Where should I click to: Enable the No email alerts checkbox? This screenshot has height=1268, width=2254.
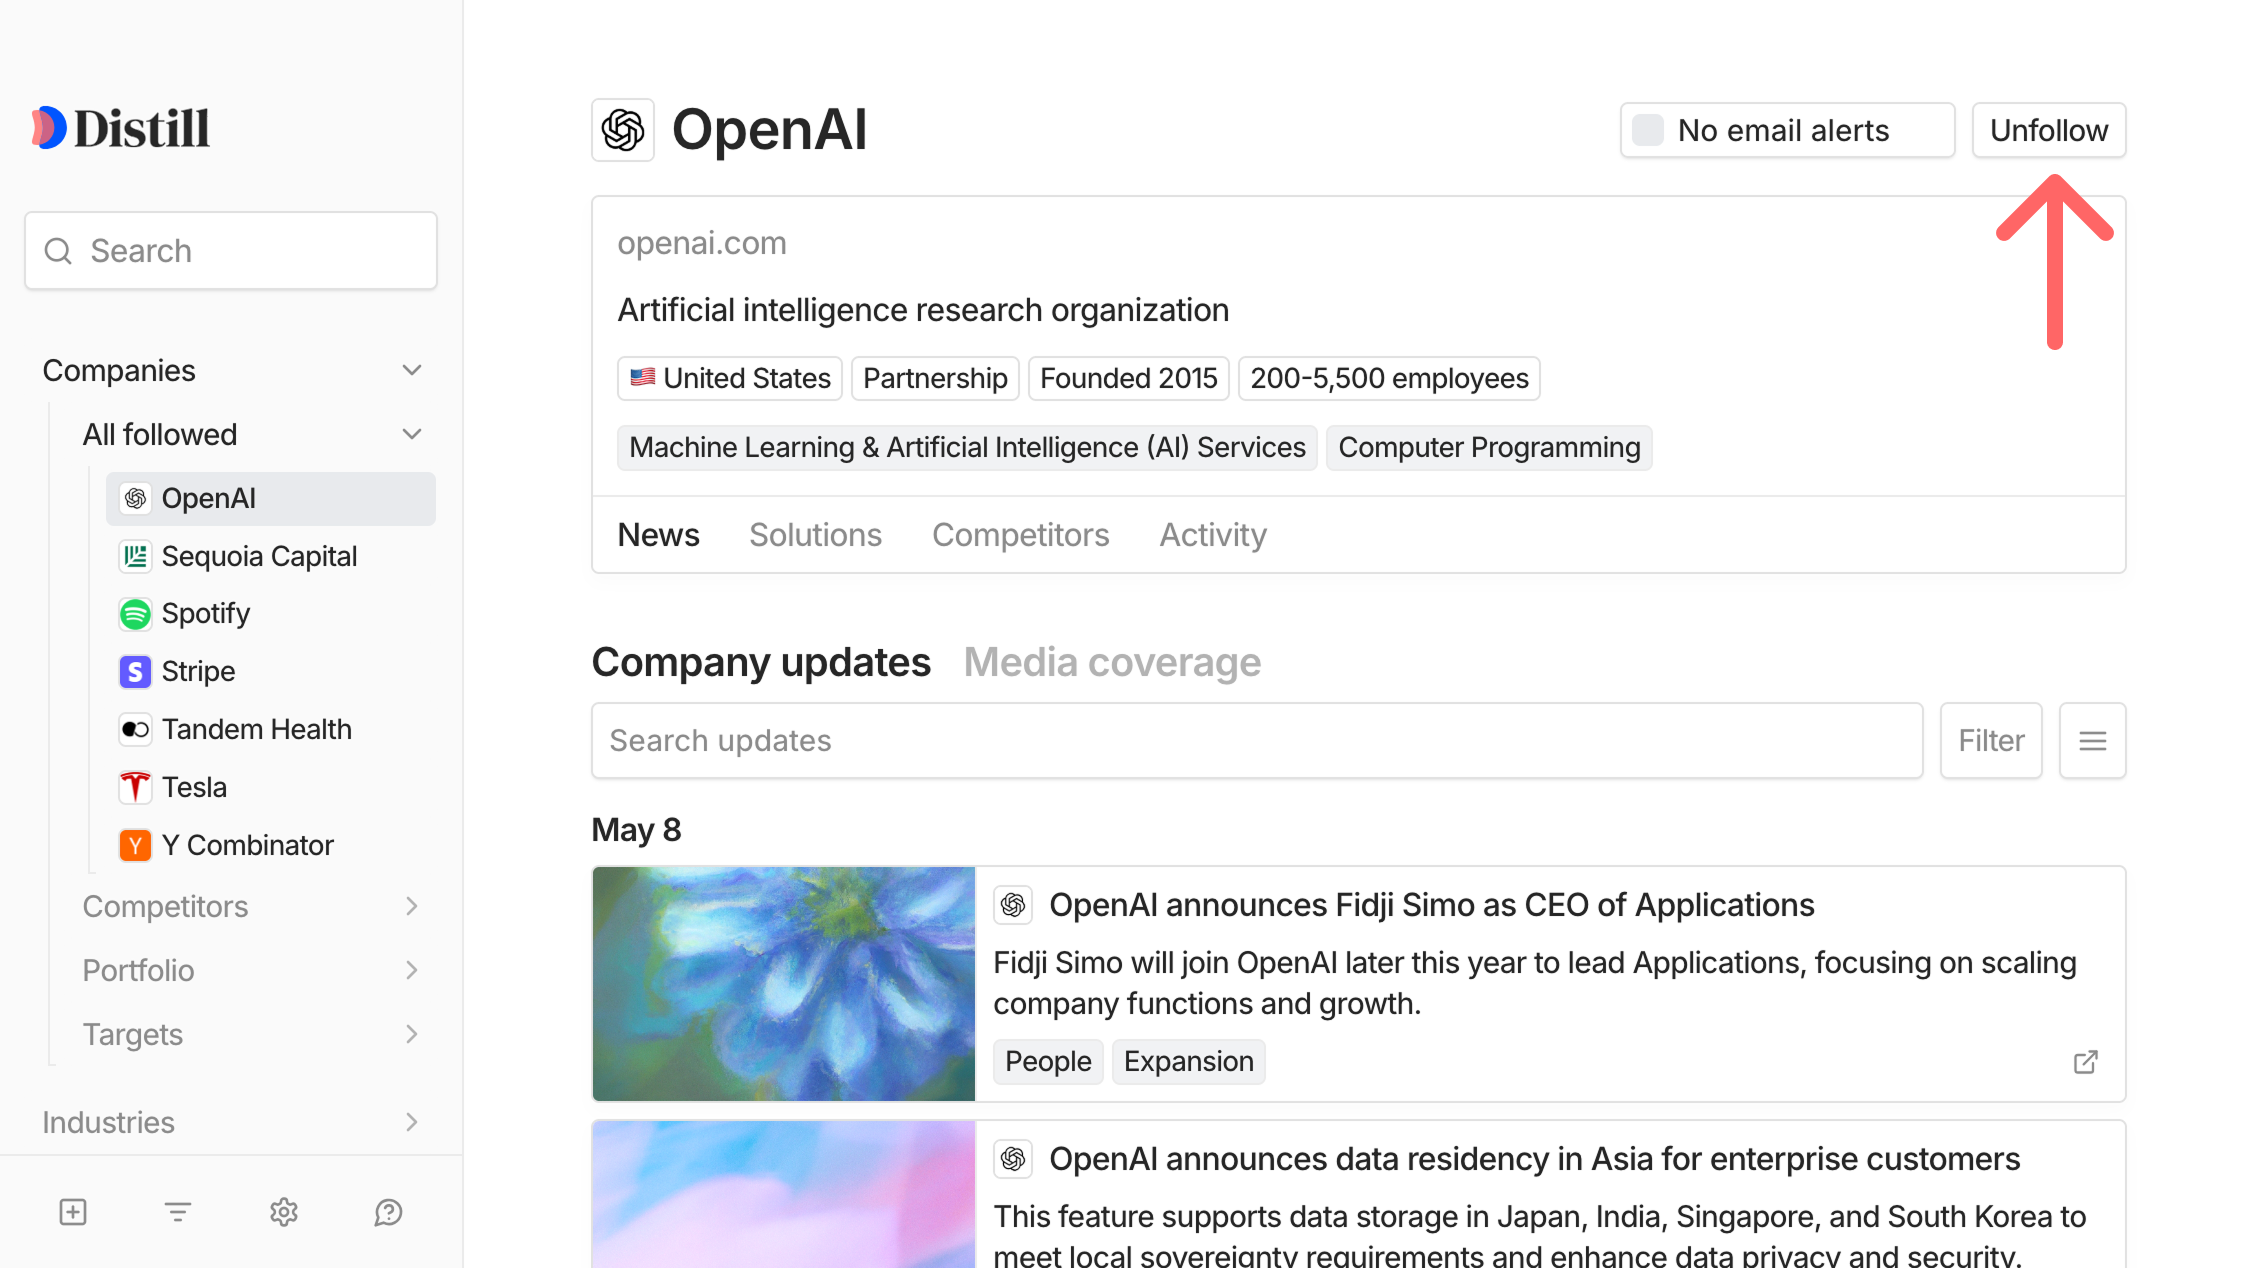[x=1646, y=130]
